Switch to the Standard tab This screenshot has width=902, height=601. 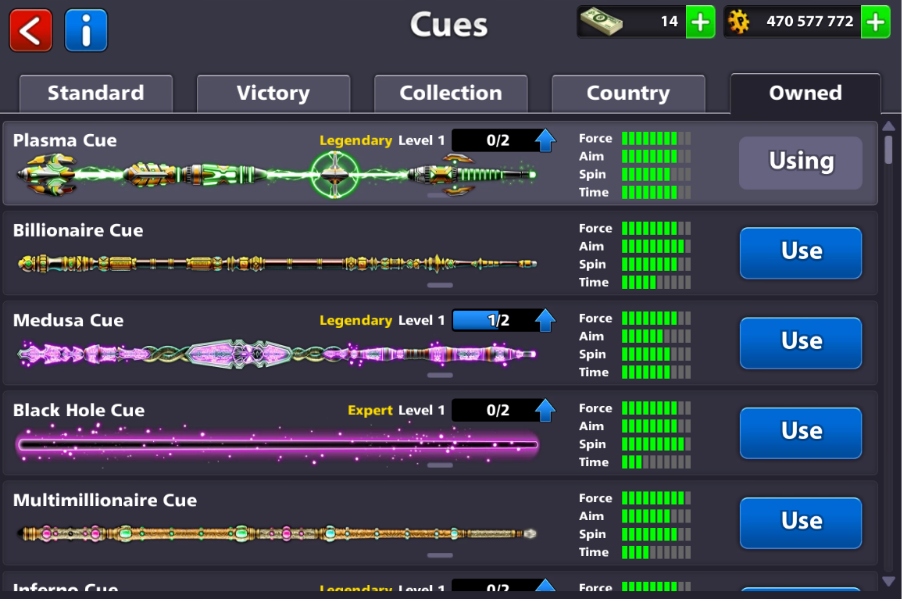click(x=96, y=93)
